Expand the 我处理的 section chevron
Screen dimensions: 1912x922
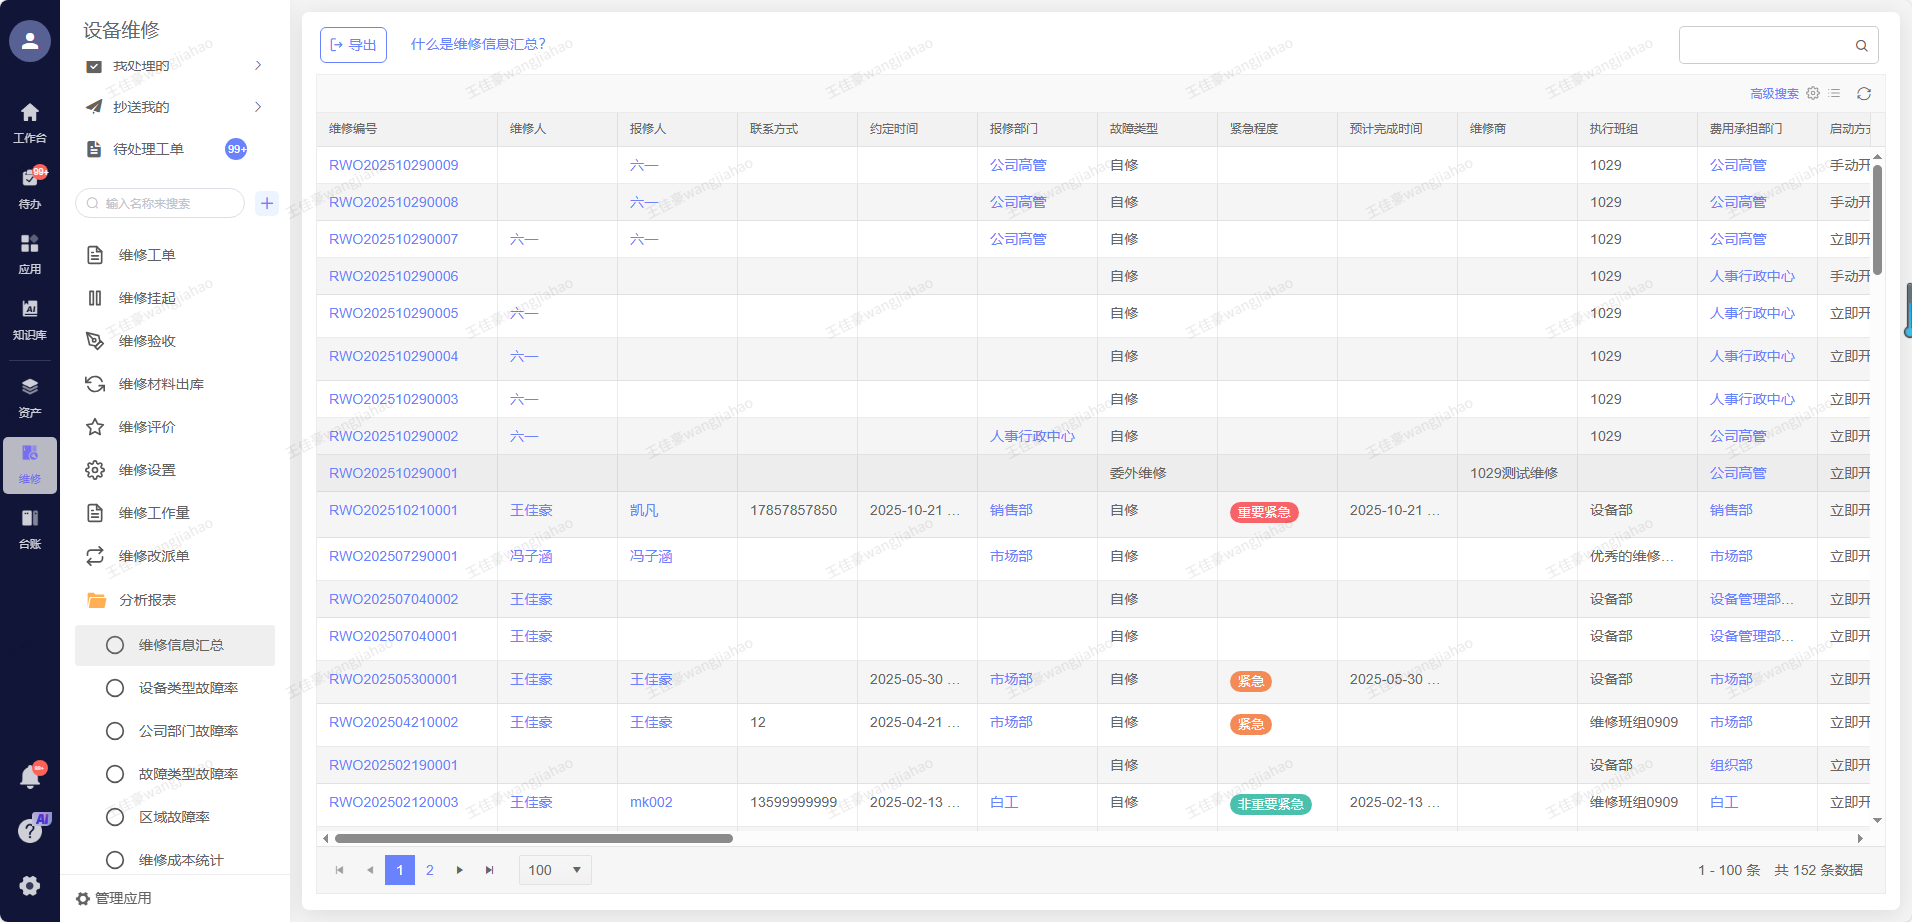coord(258,66)
